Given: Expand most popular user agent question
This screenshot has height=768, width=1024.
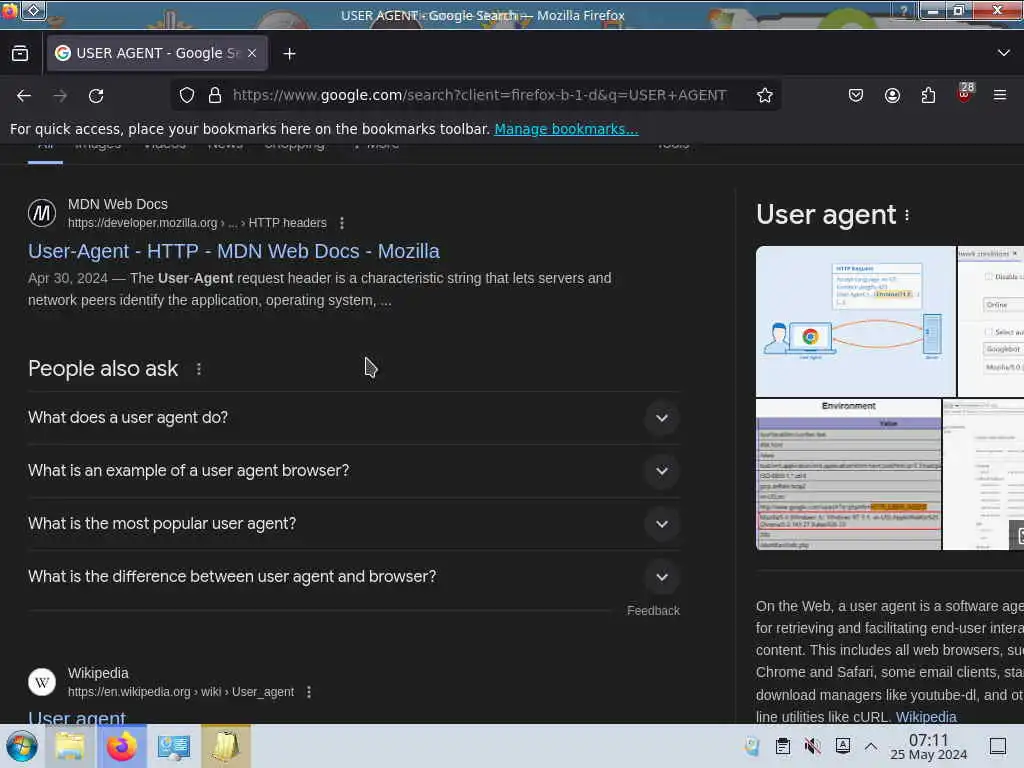Looking at the screenshot, I should click(353, 524).
